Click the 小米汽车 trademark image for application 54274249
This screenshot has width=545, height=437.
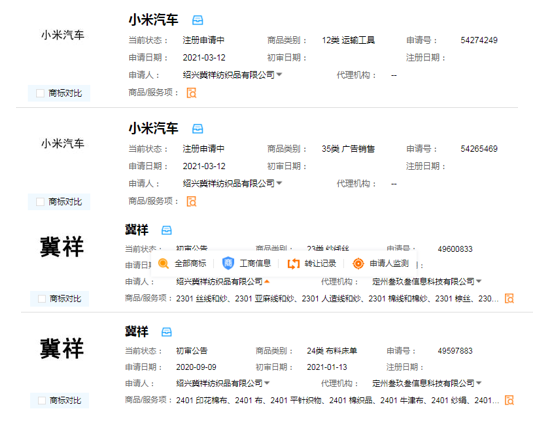click(63, 35)
